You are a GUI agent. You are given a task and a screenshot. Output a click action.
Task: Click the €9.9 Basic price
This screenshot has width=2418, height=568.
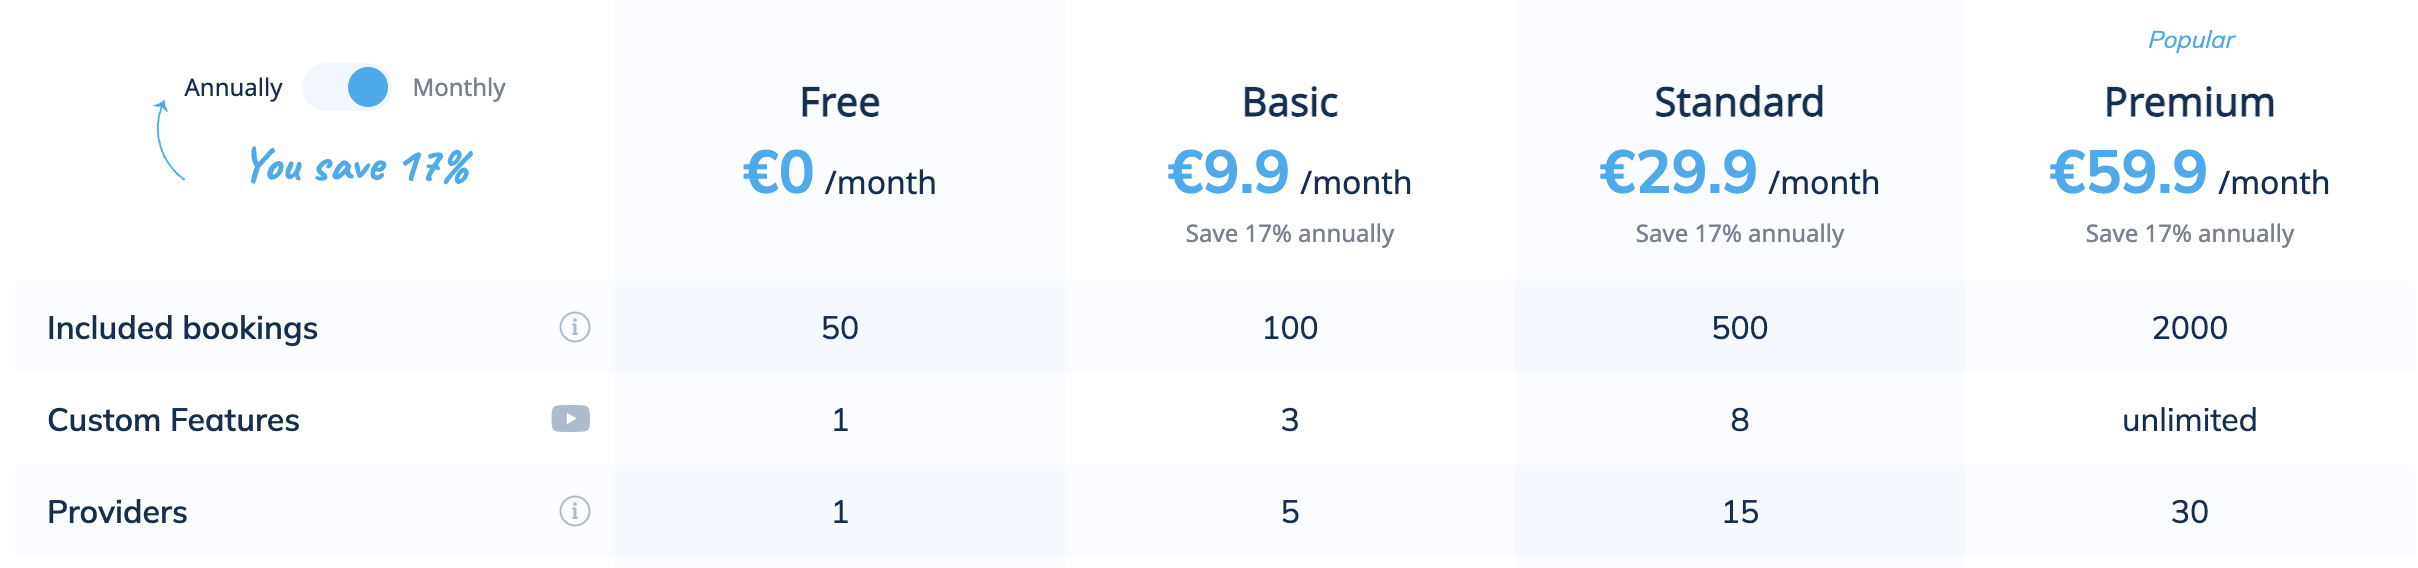(x=1229, y=172)
